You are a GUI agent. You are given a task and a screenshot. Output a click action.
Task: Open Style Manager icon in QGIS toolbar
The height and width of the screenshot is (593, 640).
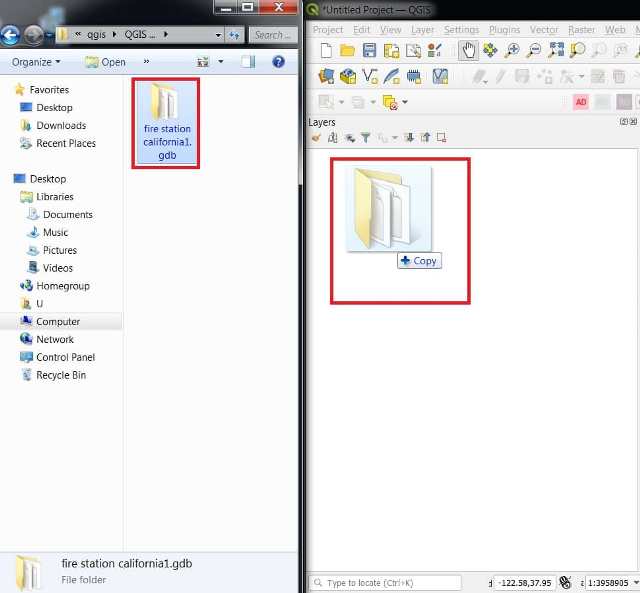pos(434,51)
